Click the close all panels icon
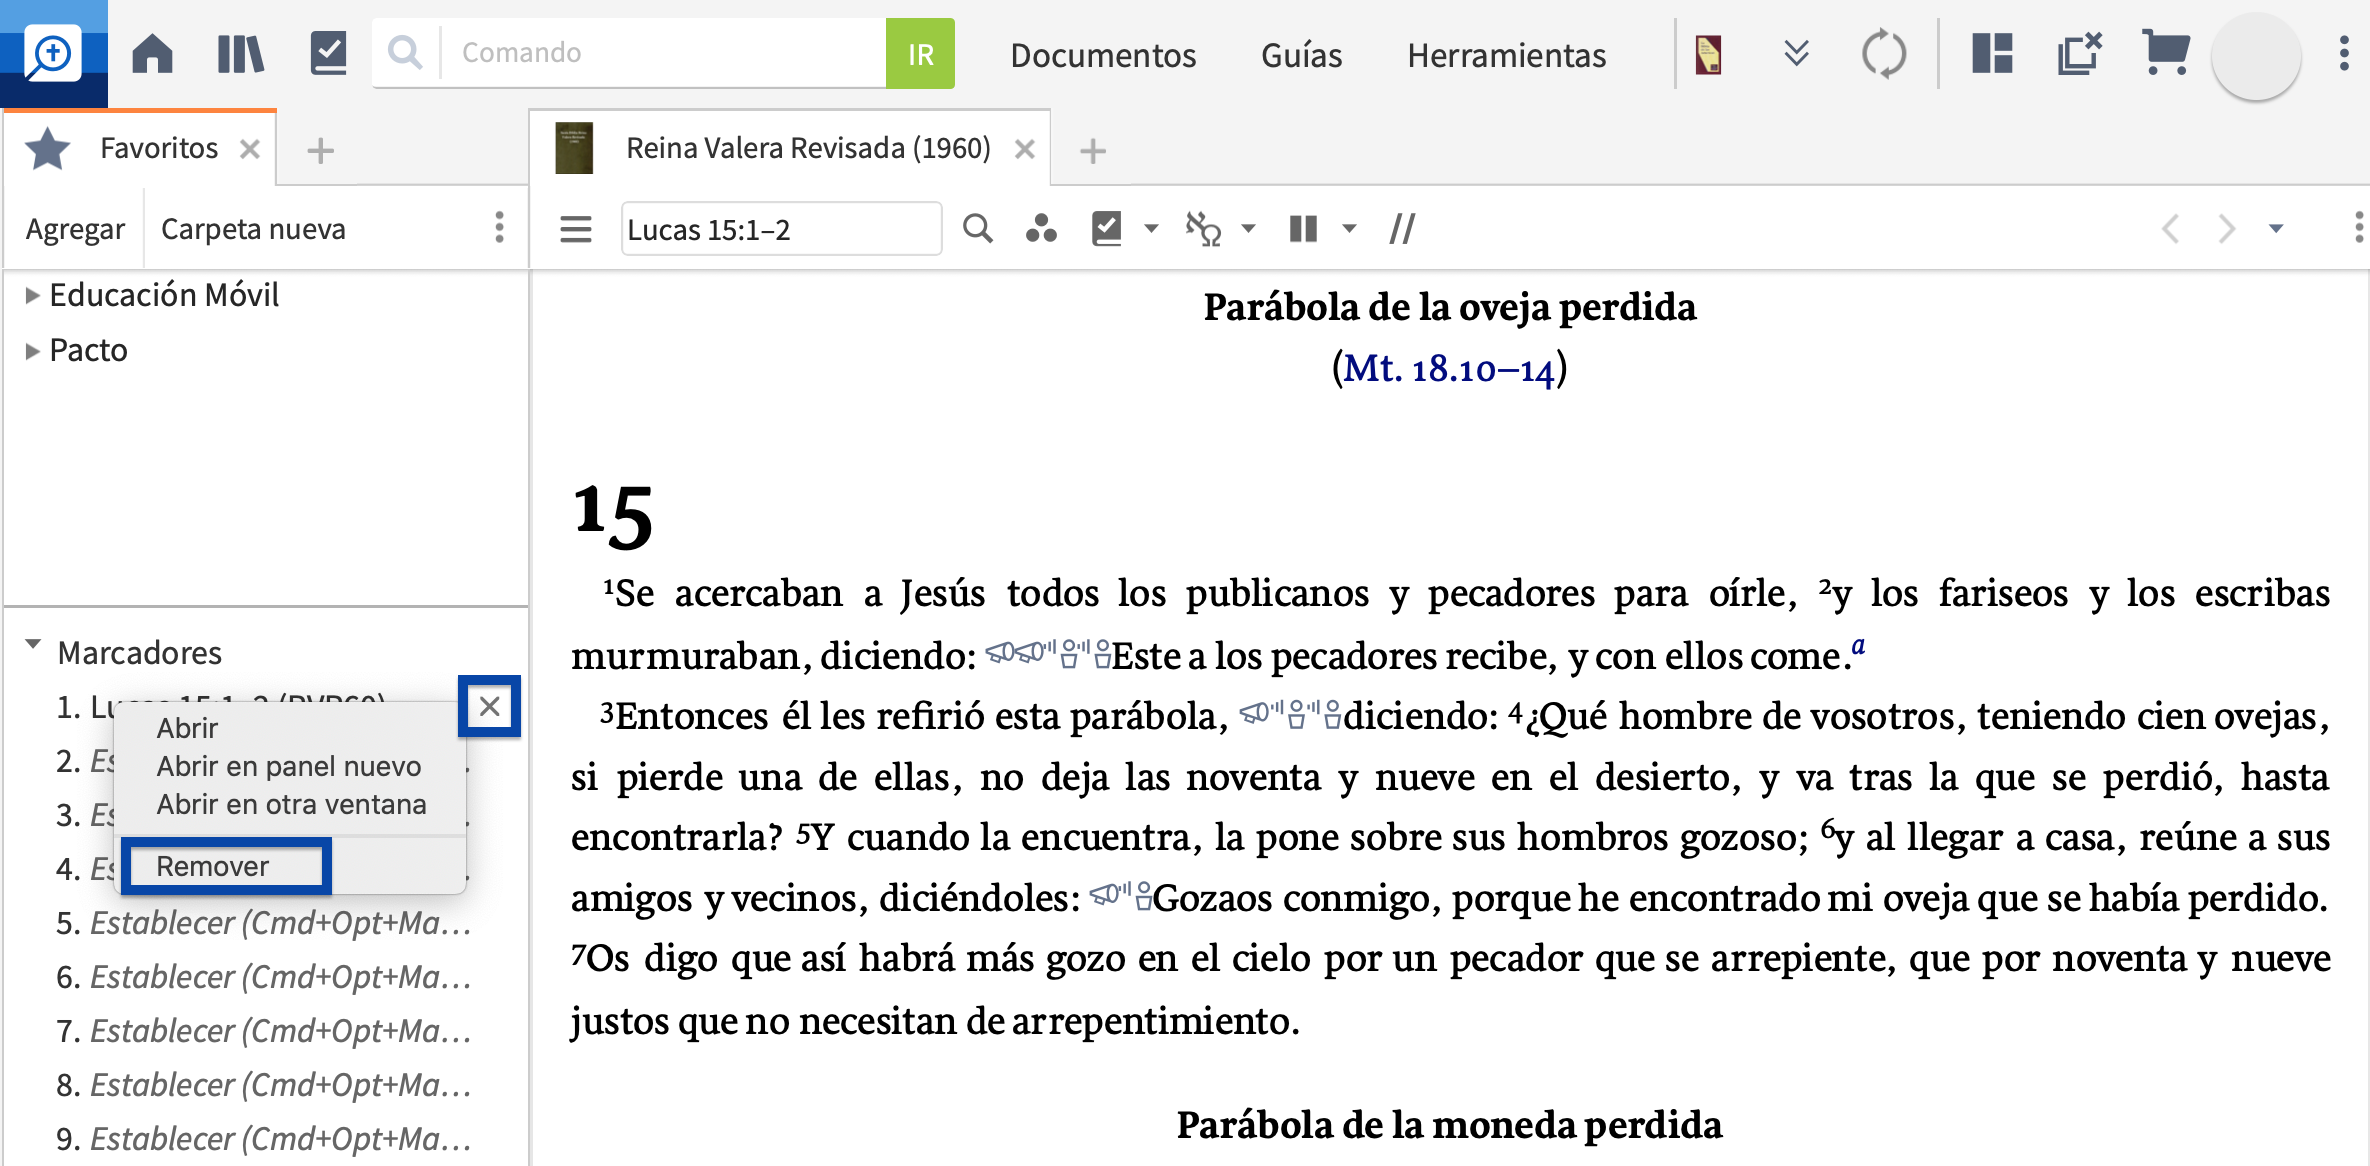 pyautogui.click(x=2080, y=53)
